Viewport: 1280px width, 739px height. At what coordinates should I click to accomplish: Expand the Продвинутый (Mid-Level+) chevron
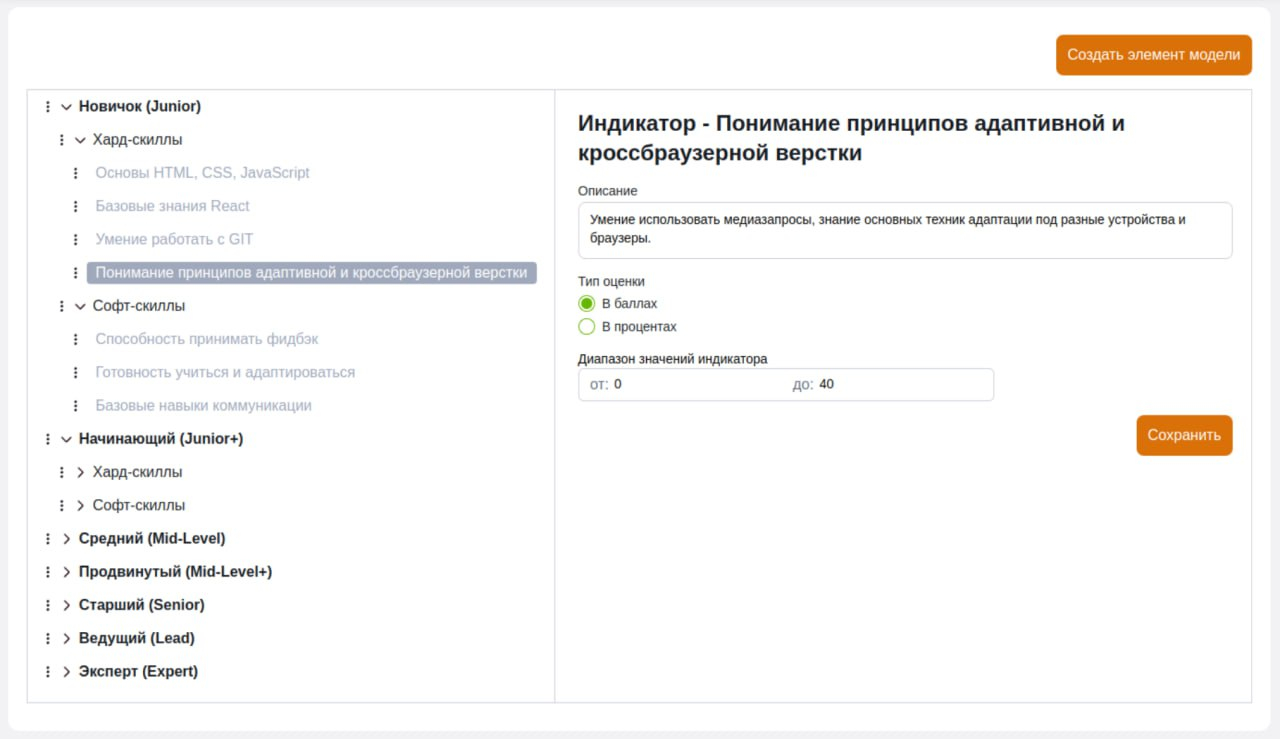(66, 572)
